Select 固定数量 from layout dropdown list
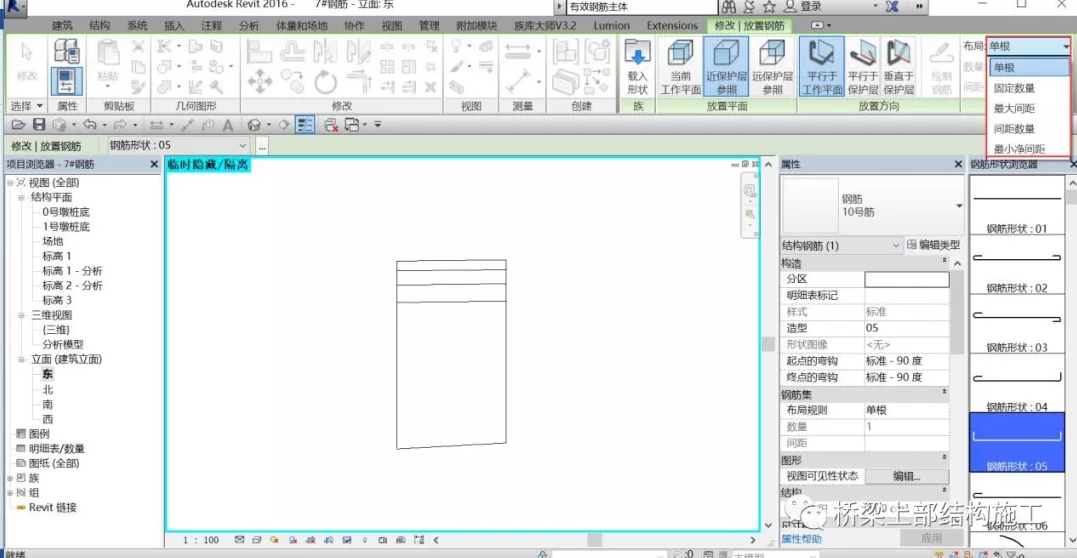Viewport: 1077px width, 558px height. 1014,88
